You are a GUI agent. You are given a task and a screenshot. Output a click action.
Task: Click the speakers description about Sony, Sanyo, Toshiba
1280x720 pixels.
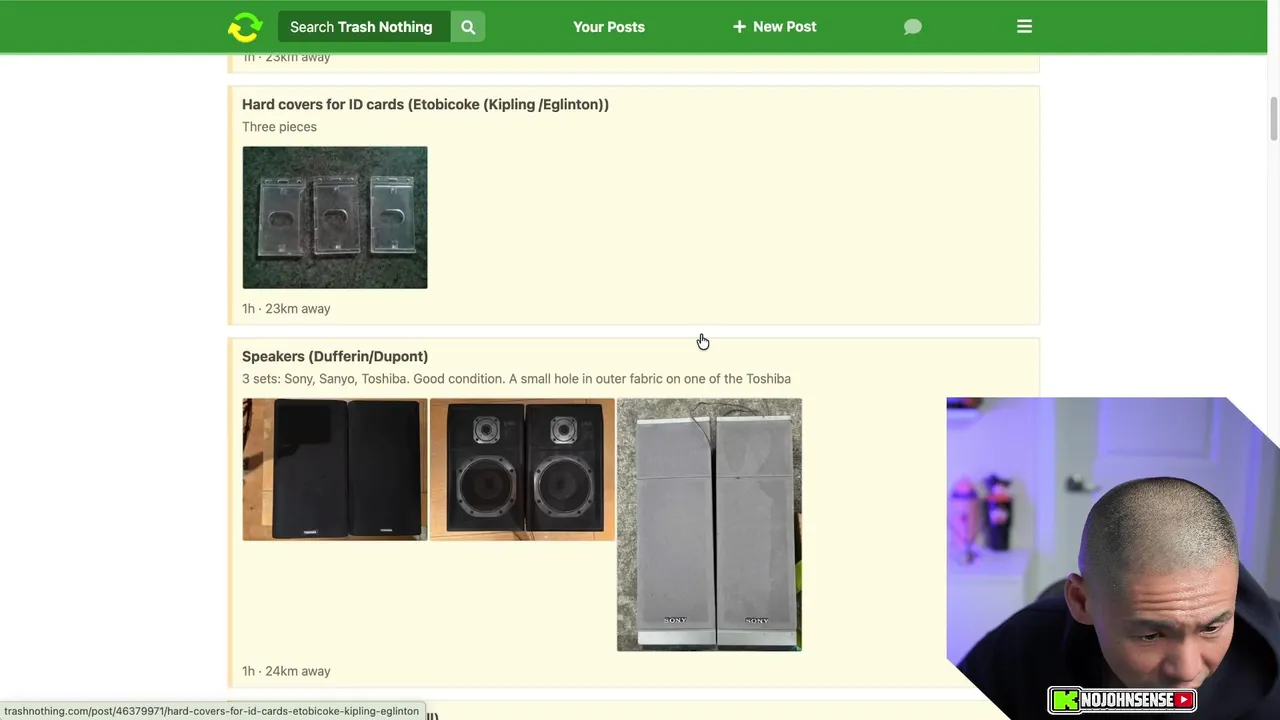pyautogui.click(x=516, y=379)
